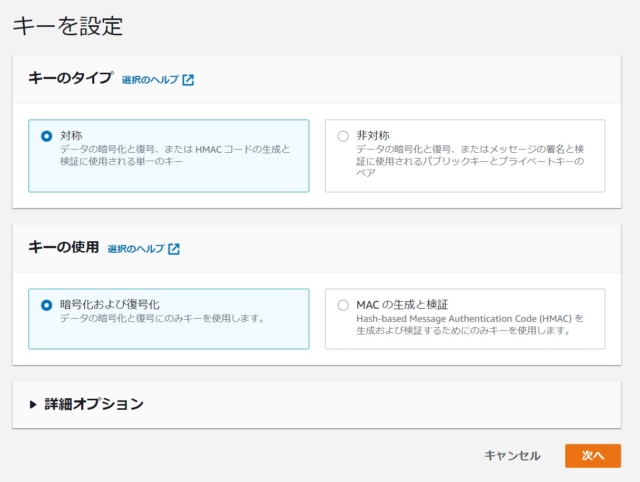
Task: Click the 非対称 option description text
Action: coord(470,161)
